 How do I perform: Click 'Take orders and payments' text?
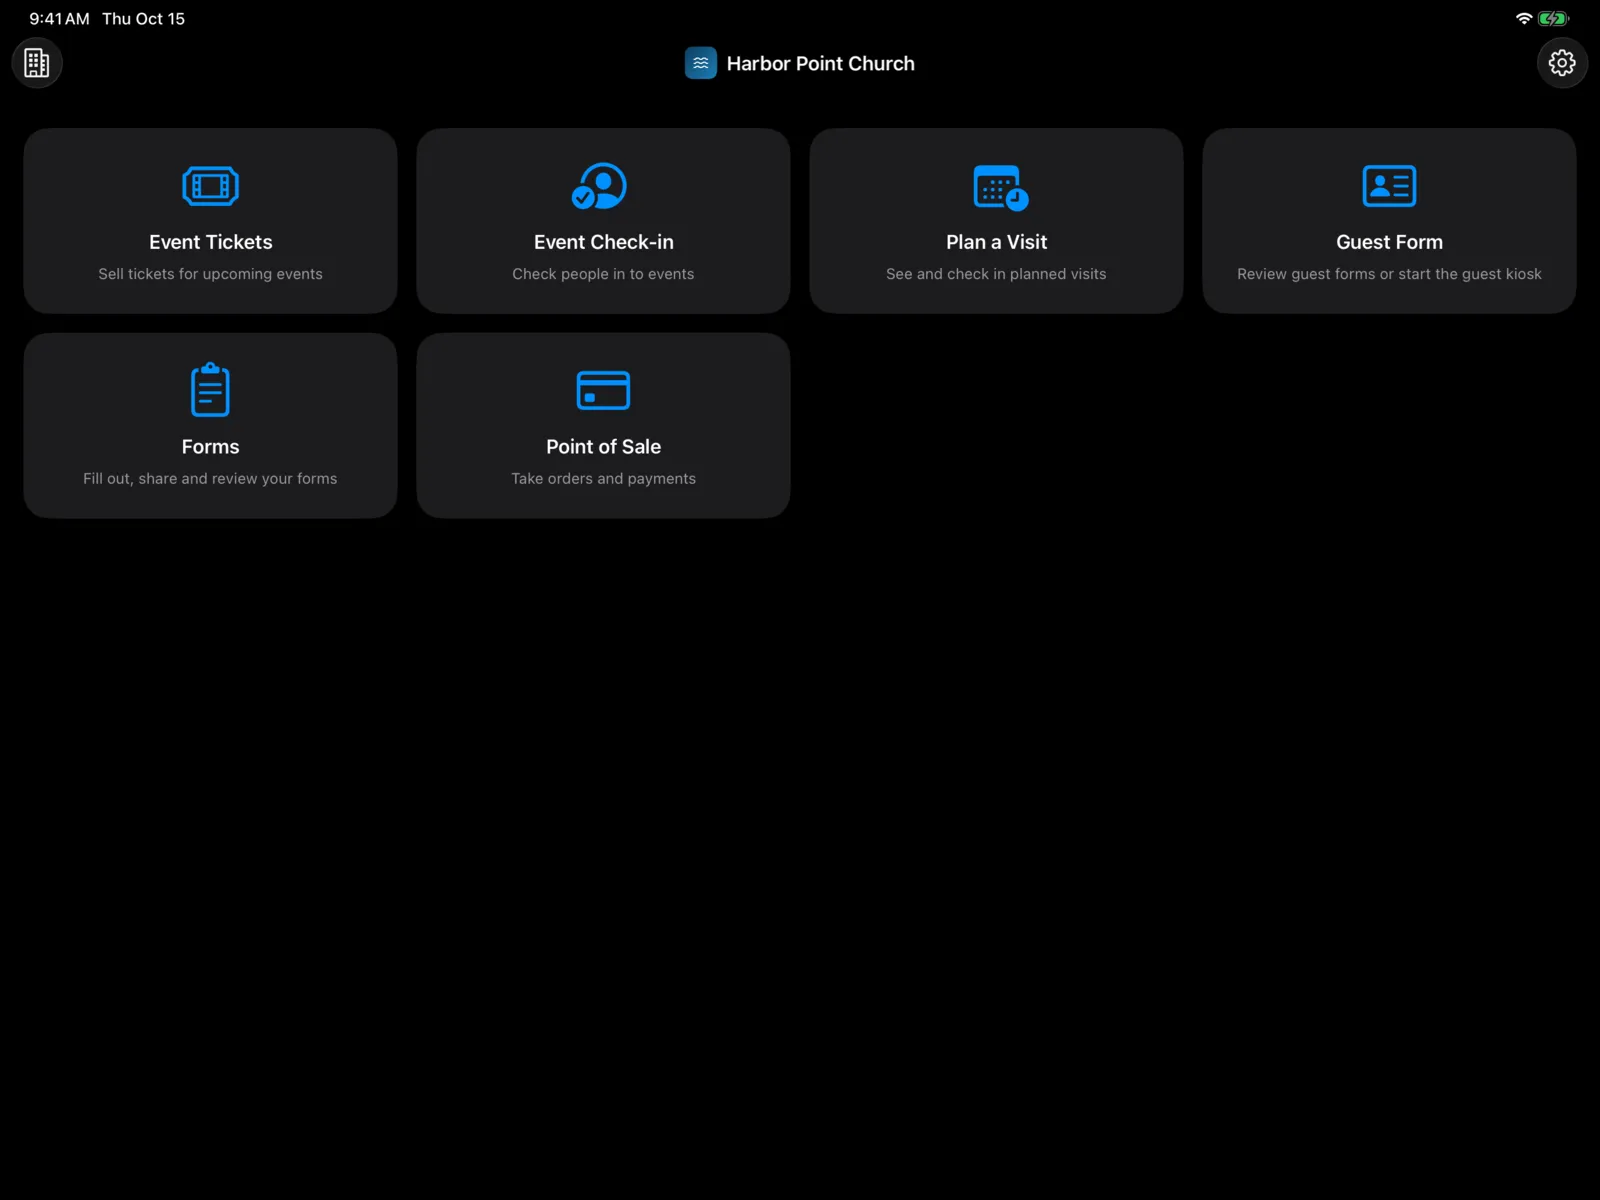click(x=604, y=479)
